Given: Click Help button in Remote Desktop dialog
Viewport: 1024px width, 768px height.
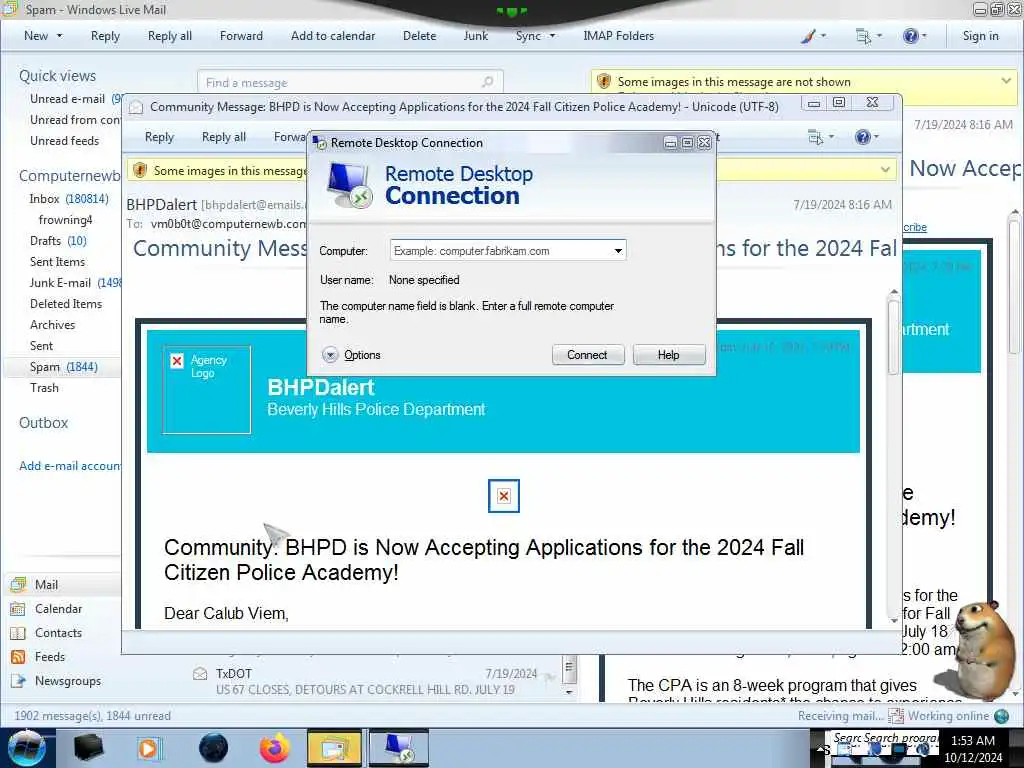Looking at the screenshot, I should pyautogui.click(x=669, y=355).
